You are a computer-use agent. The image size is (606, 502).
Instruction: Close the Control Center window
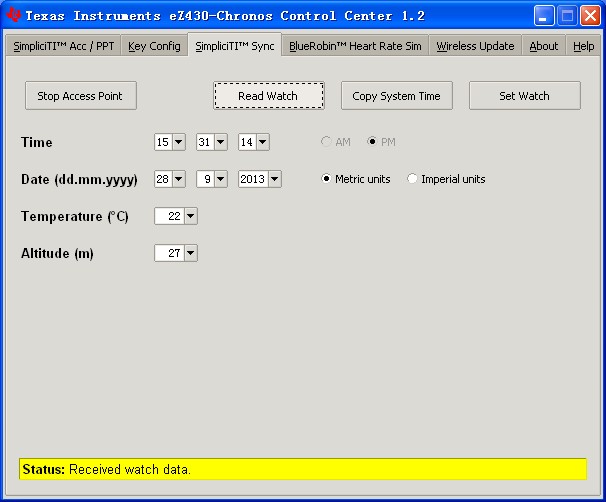tap(591, 16)
